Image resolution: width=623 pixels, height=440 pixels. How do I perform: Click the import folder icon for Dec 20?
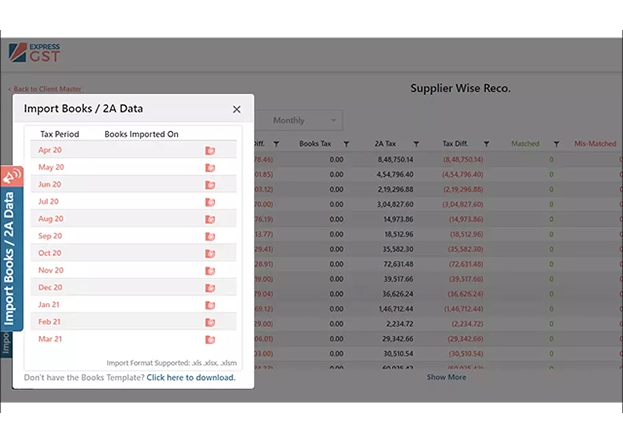point(210,288)
